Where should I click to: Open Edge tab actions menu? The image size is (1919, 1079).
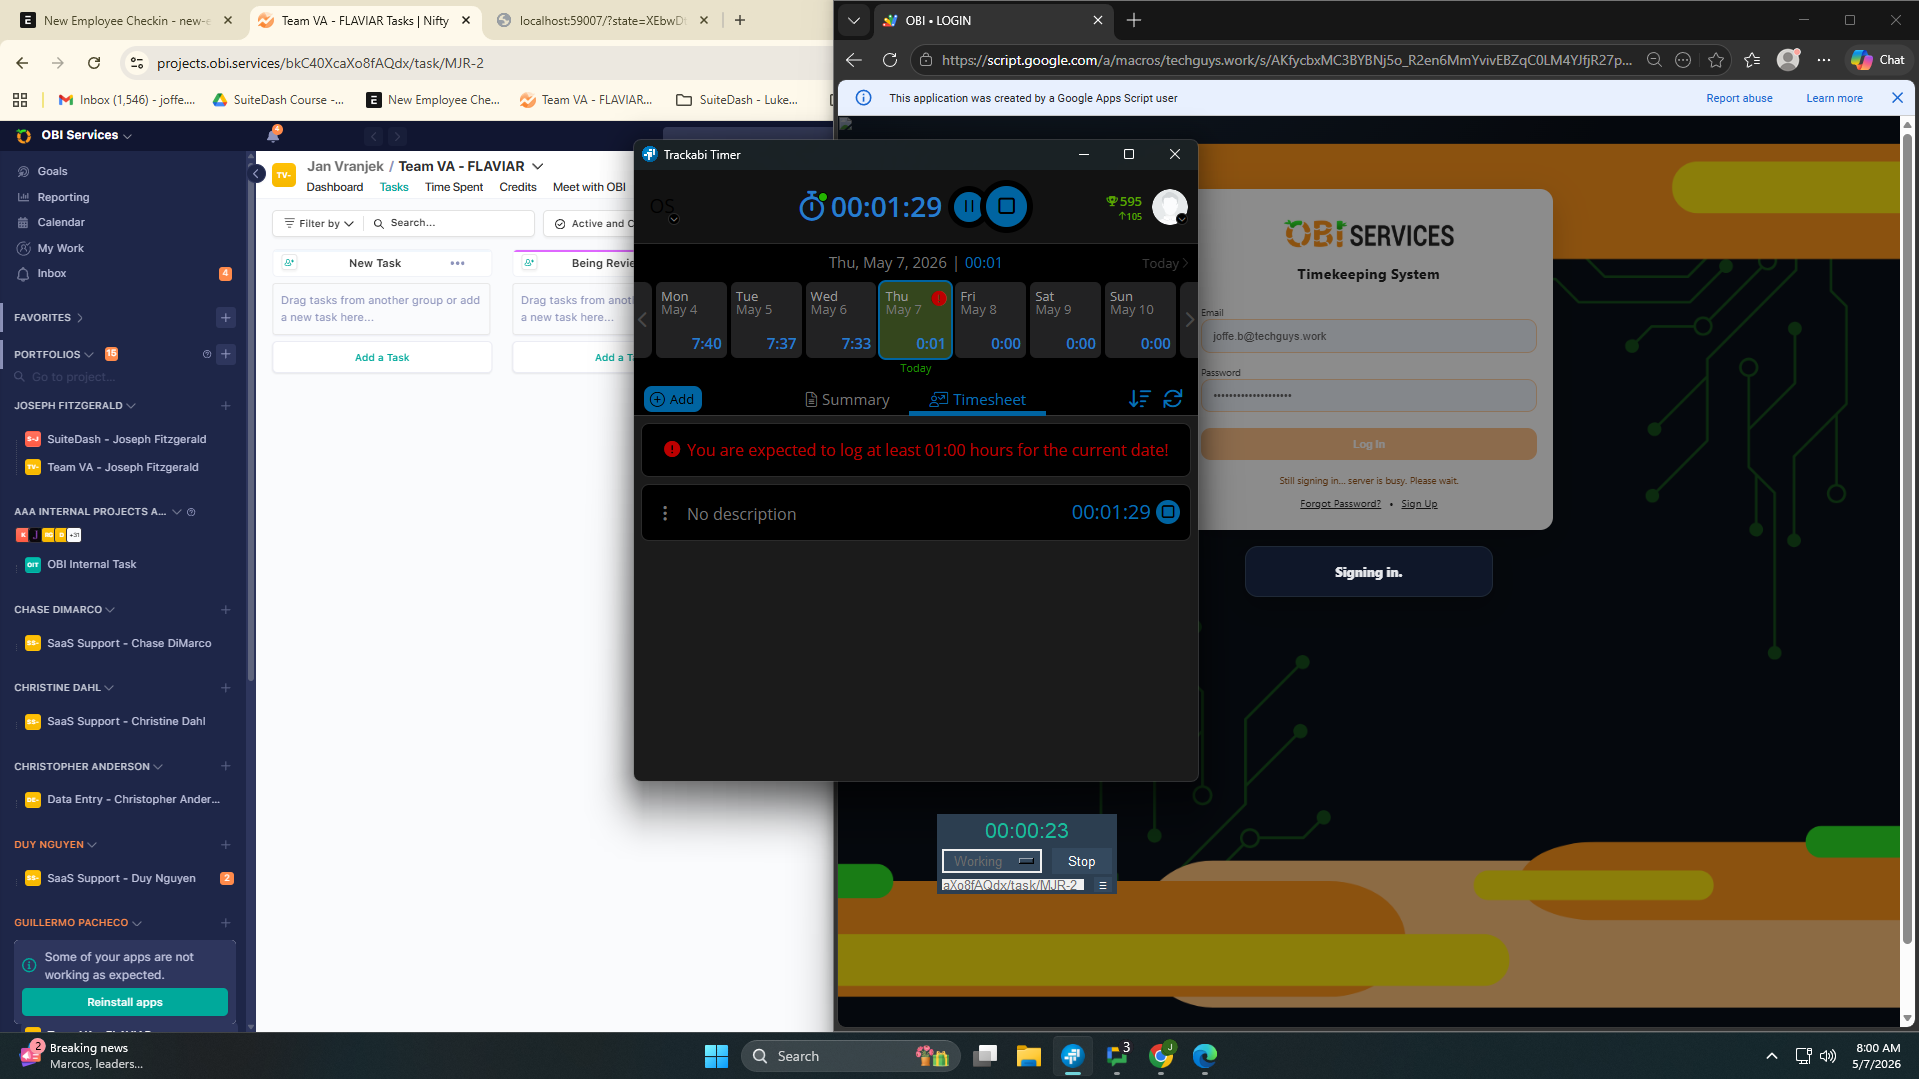tap(853, 20)
